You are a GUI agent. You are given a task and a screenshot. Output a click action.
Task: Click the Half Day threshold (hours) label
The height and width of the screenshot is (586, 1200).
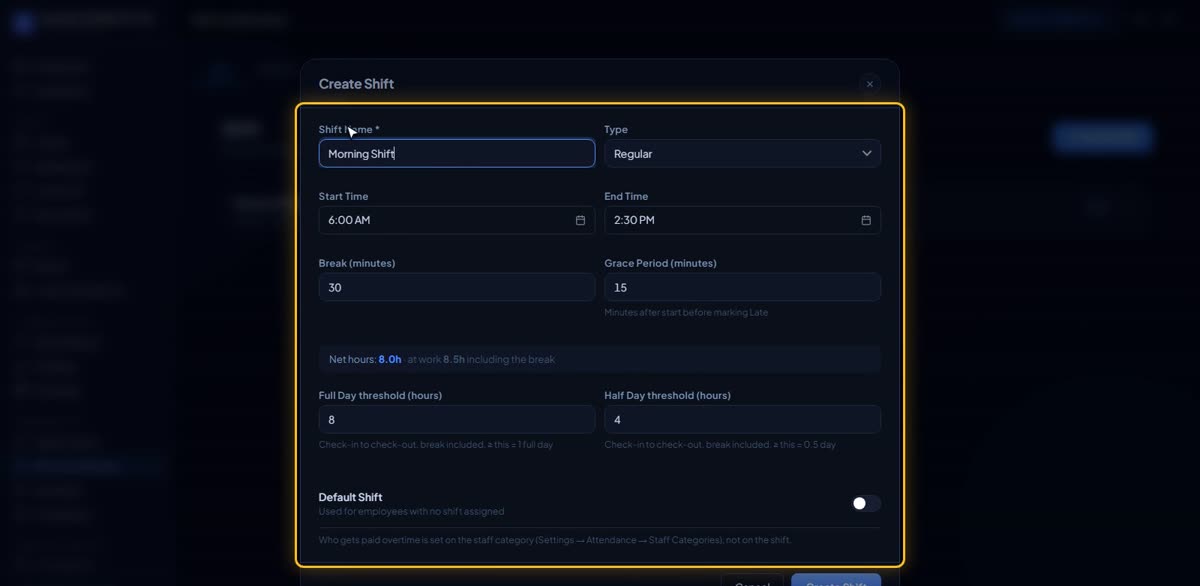(x=667, y=395)
